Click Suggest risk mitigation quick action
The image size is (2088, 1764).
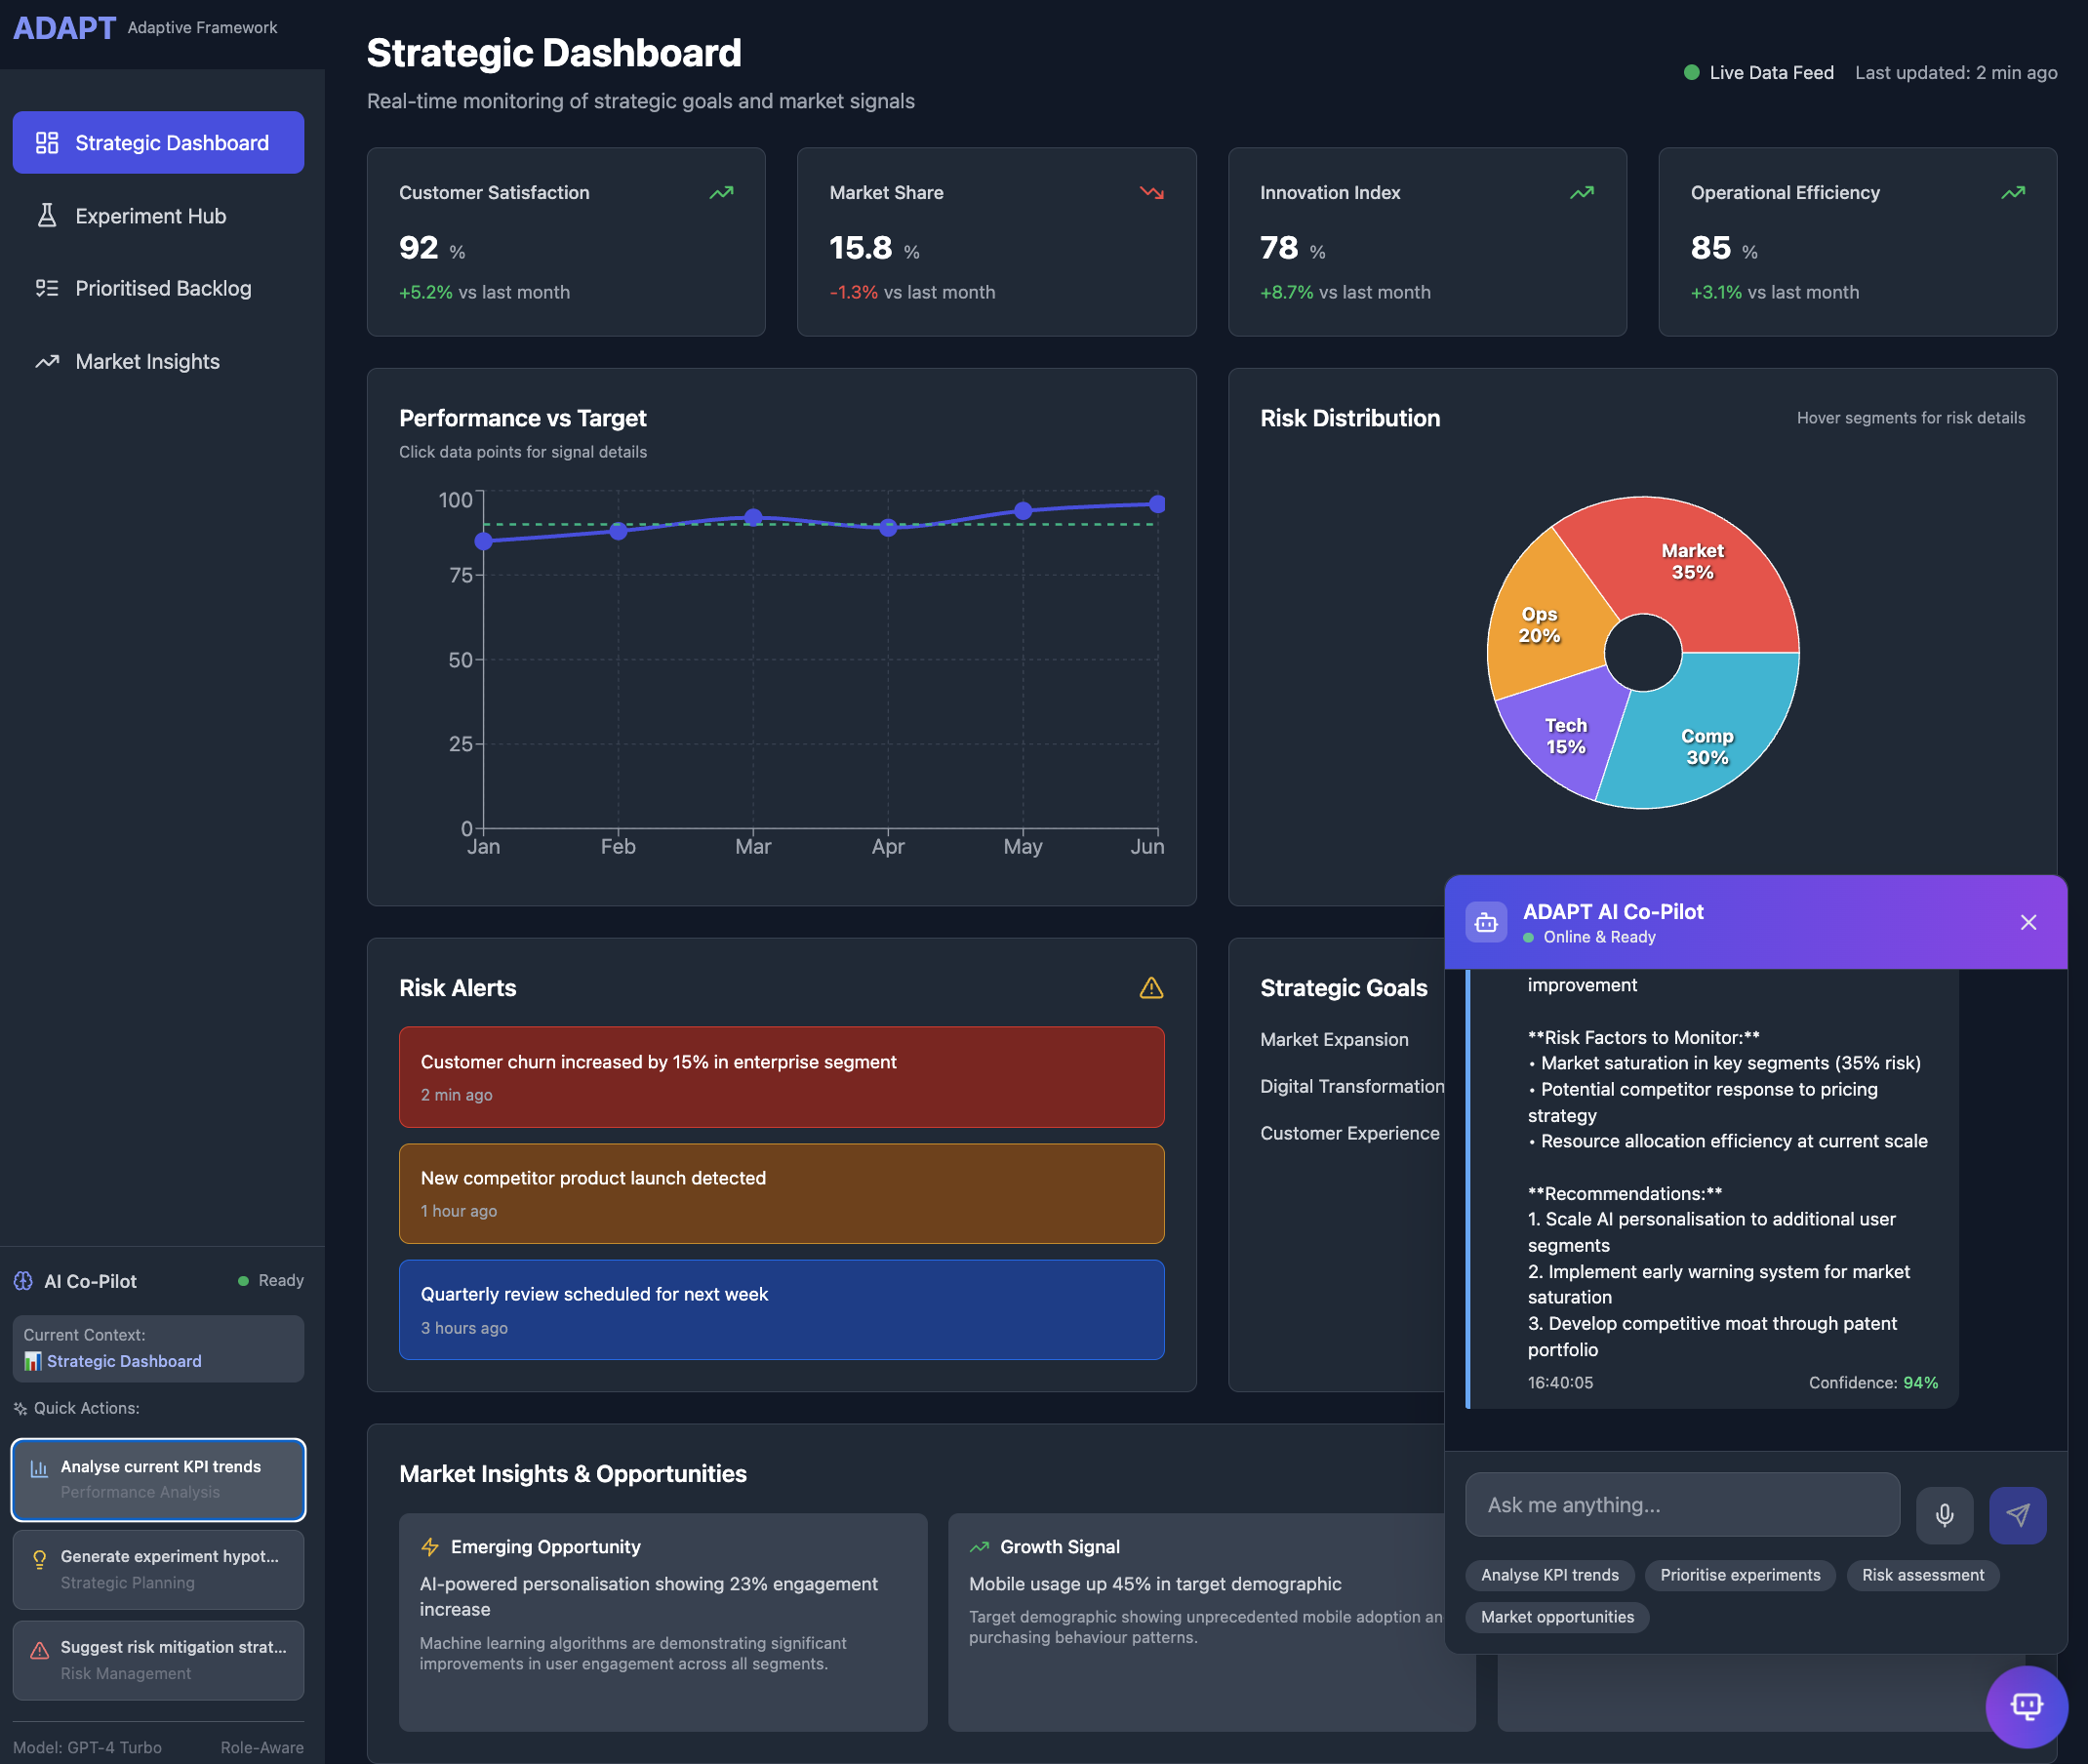pos(158,1660)
